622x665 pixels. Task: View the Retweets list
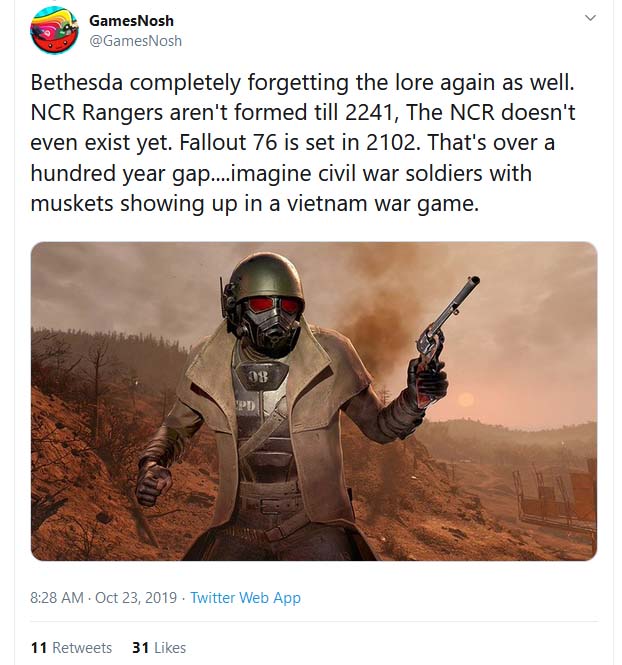pyautogui.click(x=82, y=647)
